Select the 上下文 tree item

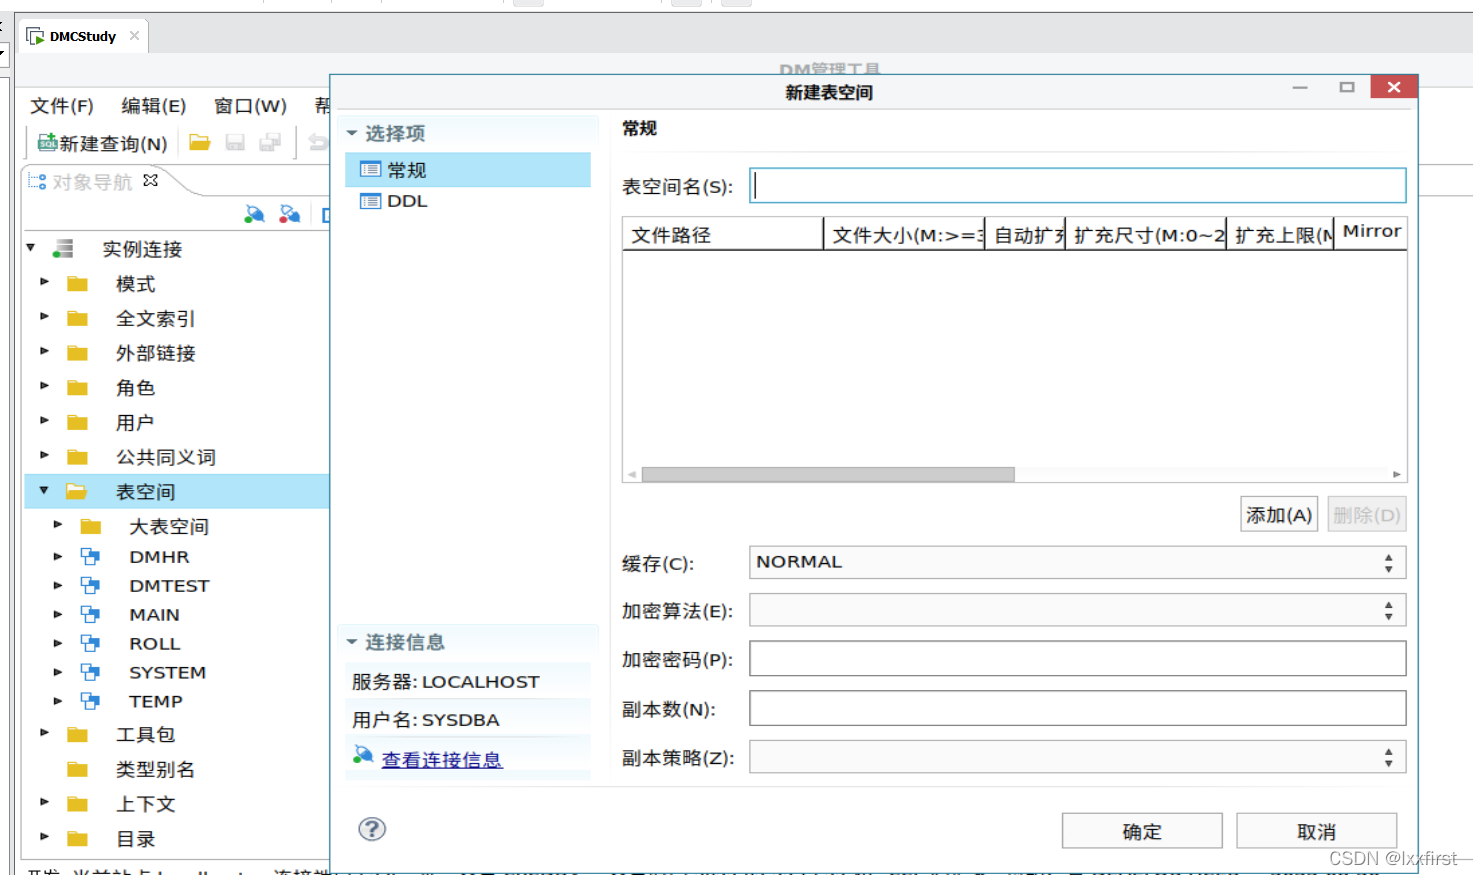coord(145,804)
